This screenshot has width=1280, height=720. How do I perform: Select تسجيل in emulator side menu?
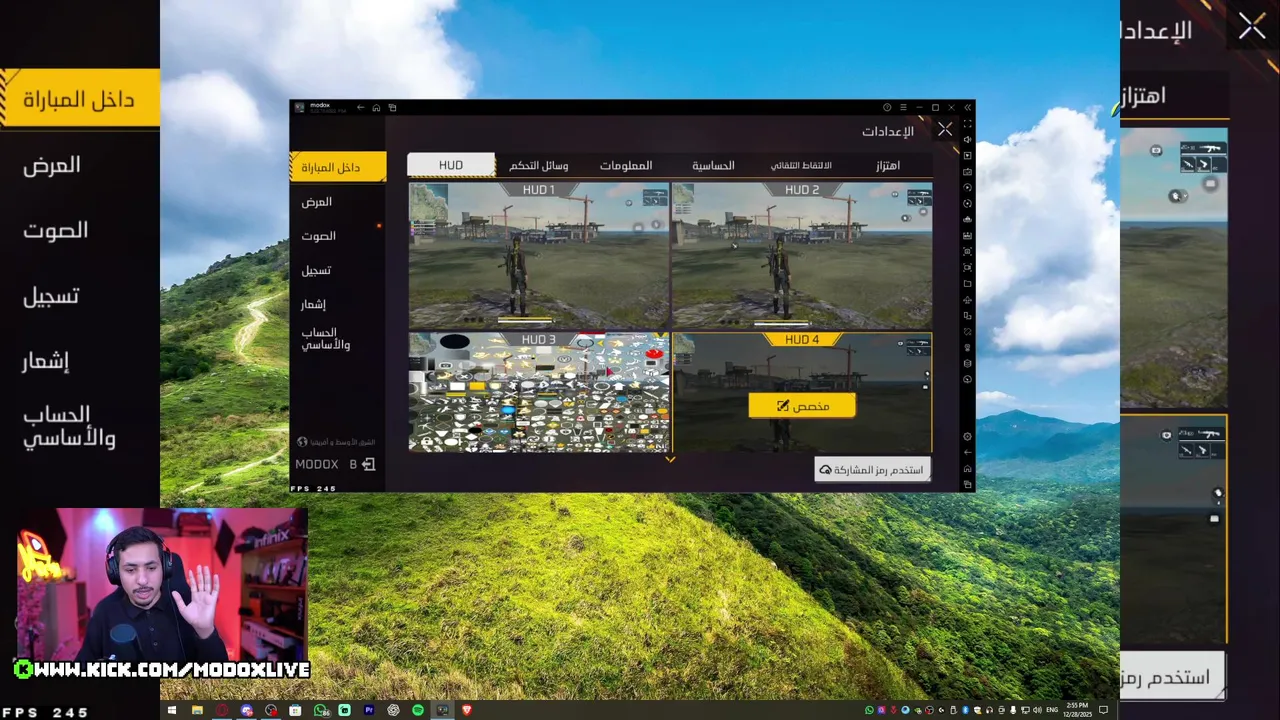[x=316, y=270]
